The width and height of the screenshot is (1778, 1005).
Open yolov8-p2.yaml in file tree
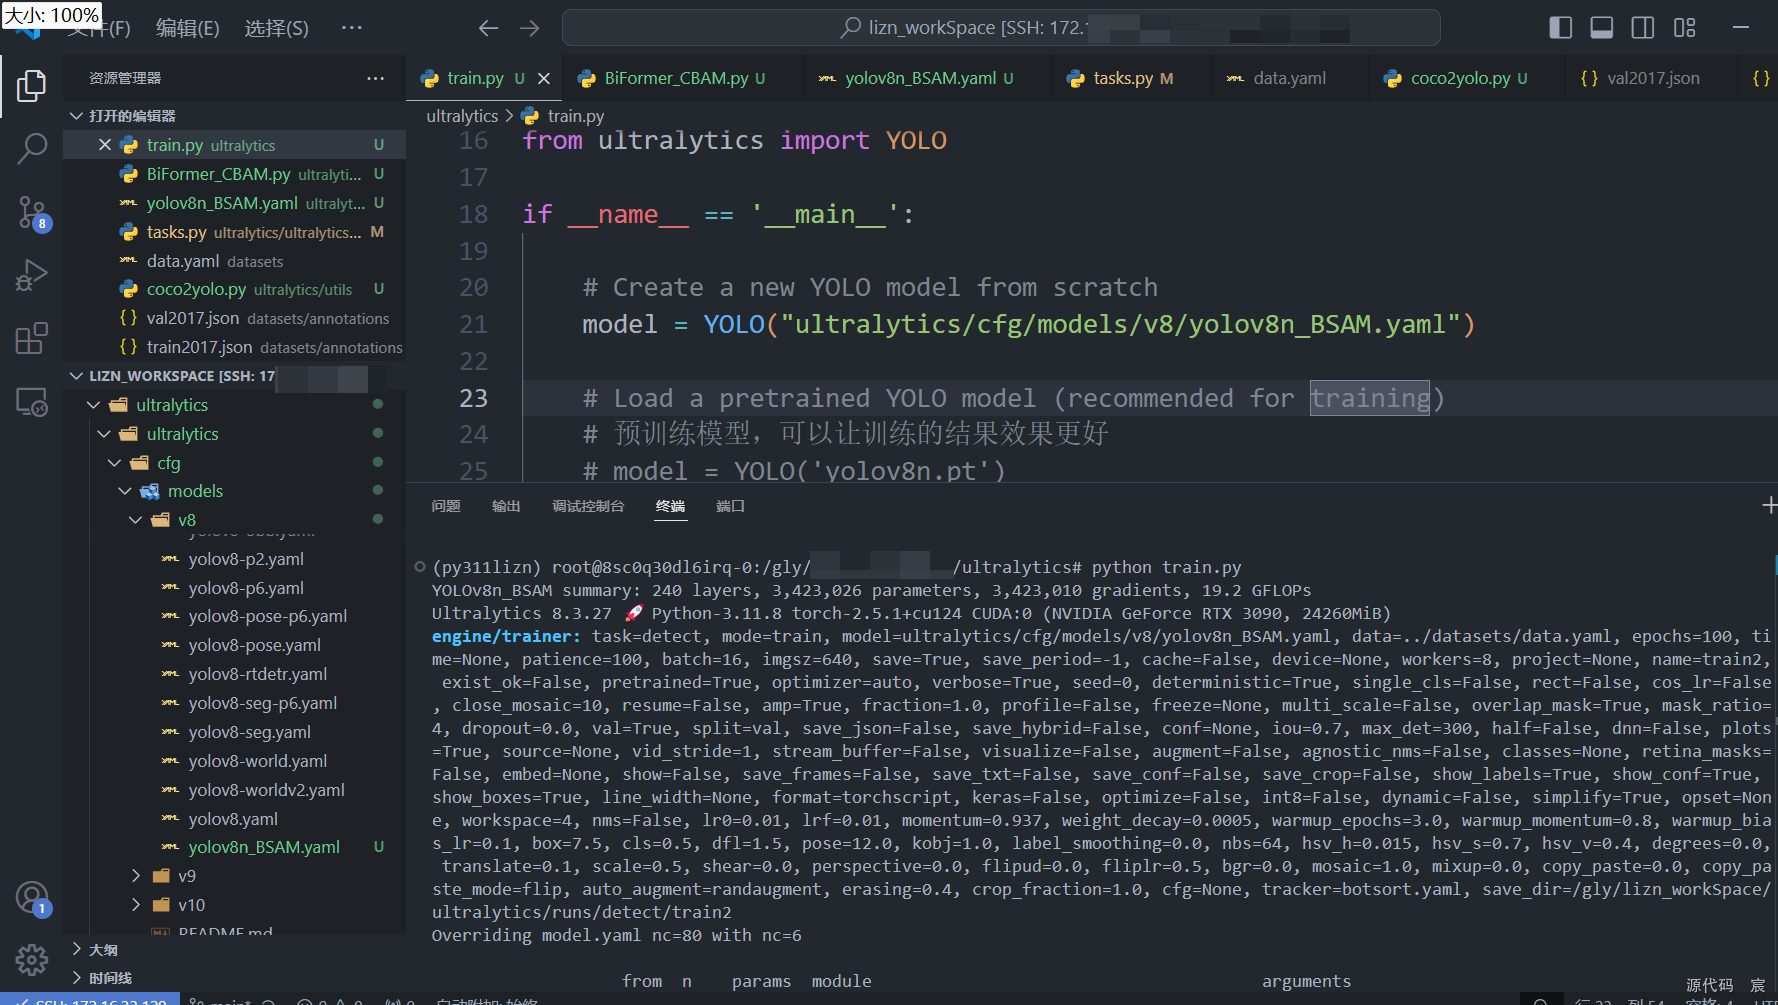(x=246, y=559)
